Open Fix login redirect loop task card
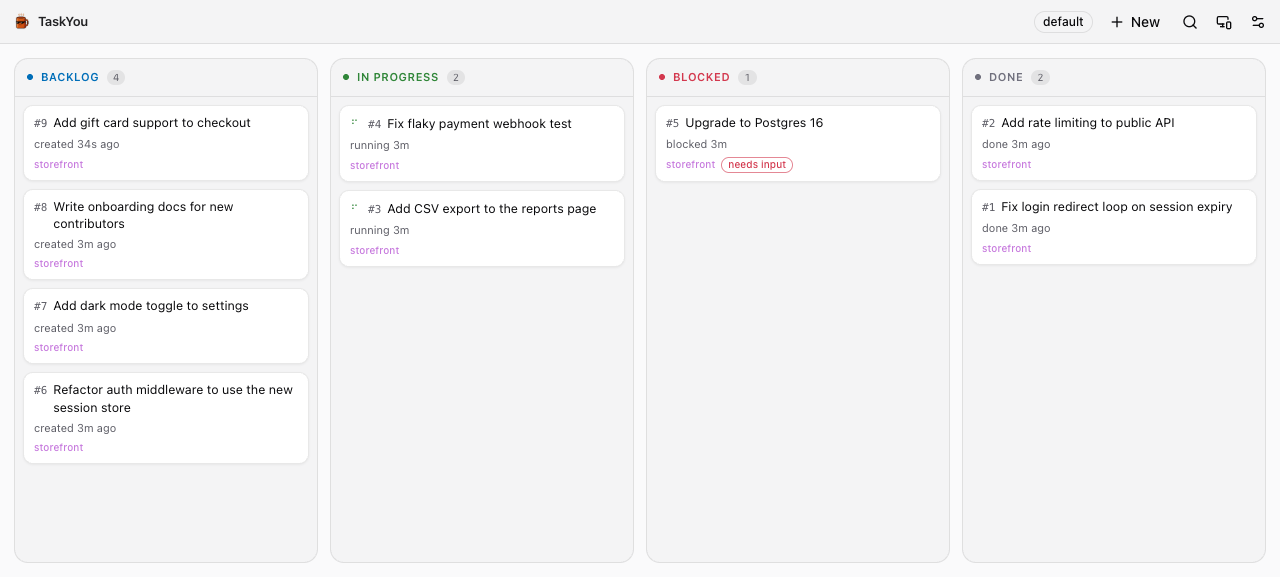Viewport: 1280px width, 577px height. (x=1114, y=227)
